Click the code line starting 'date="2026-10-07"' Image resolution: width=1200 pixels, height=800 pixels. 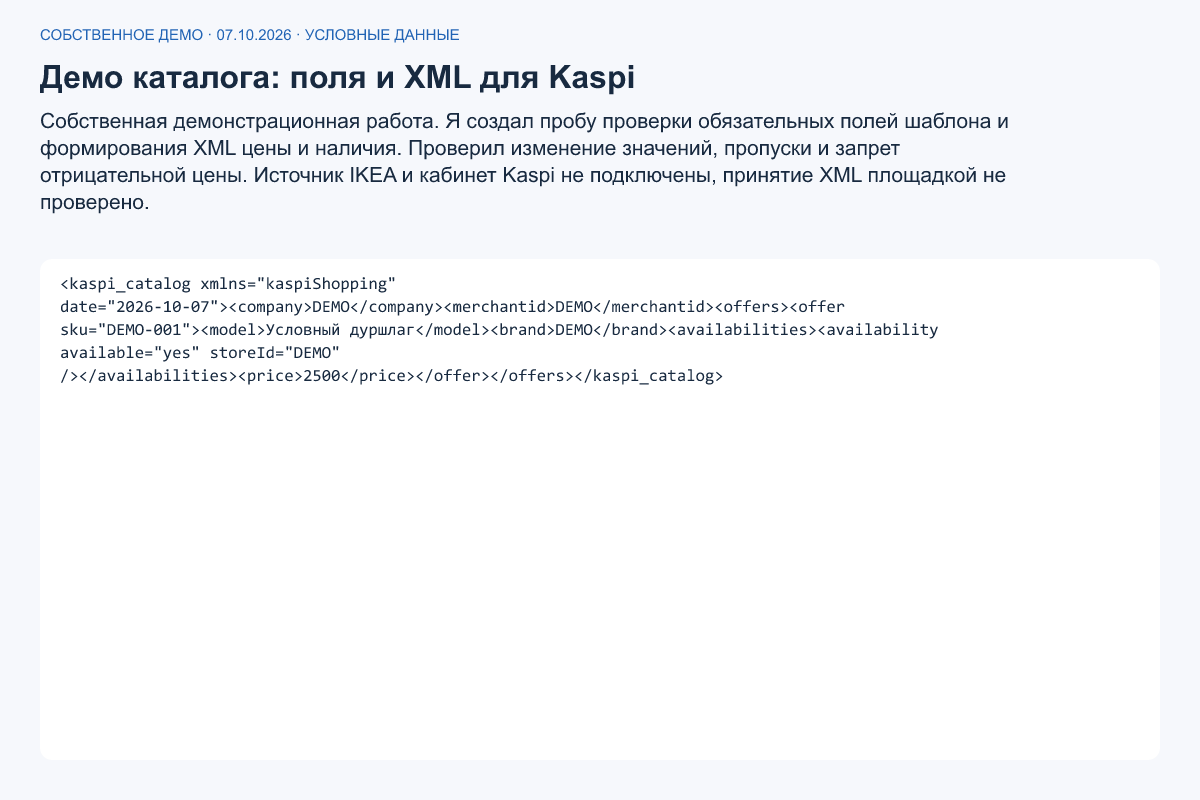point(453,306)
